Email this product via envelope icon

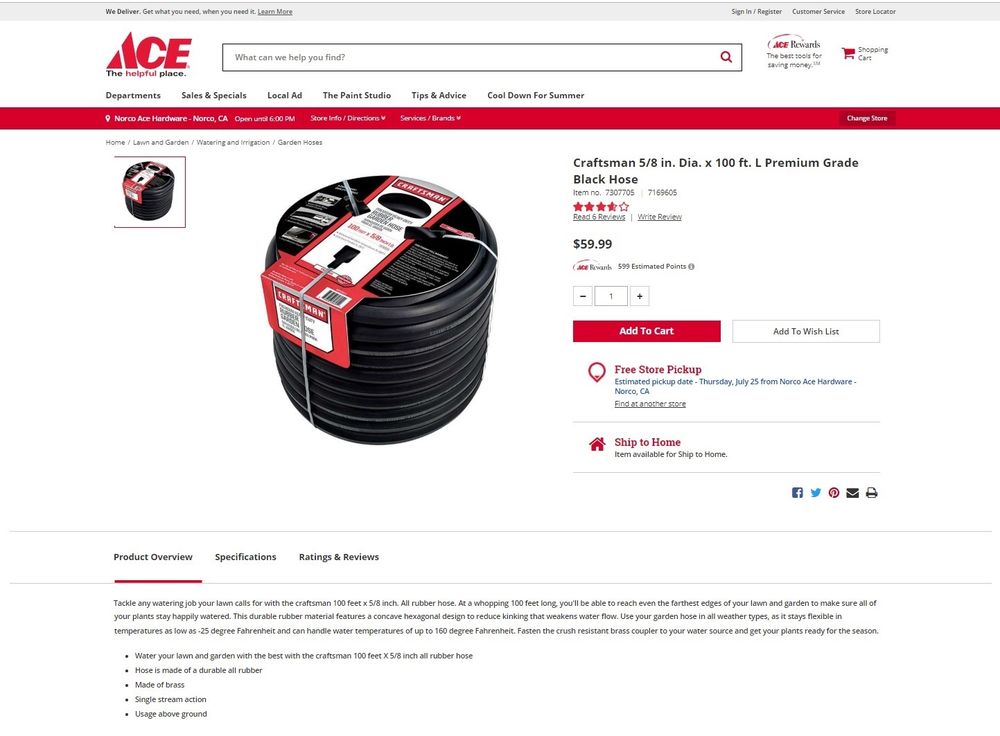(853, 493)
